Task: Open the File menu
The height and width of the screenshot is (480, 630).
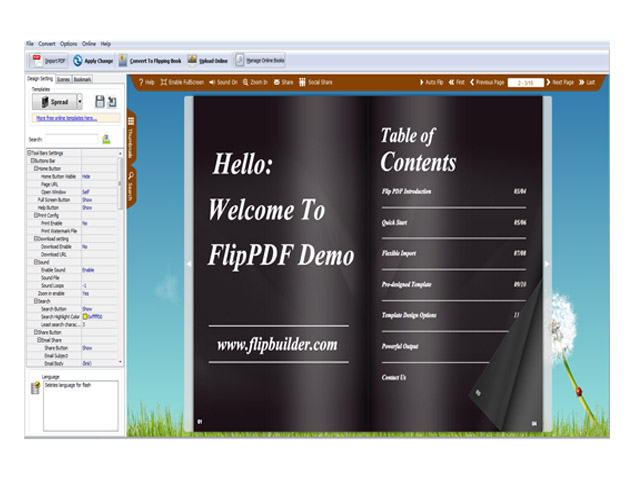Action: pyautogui.click(x=30, y=44)
